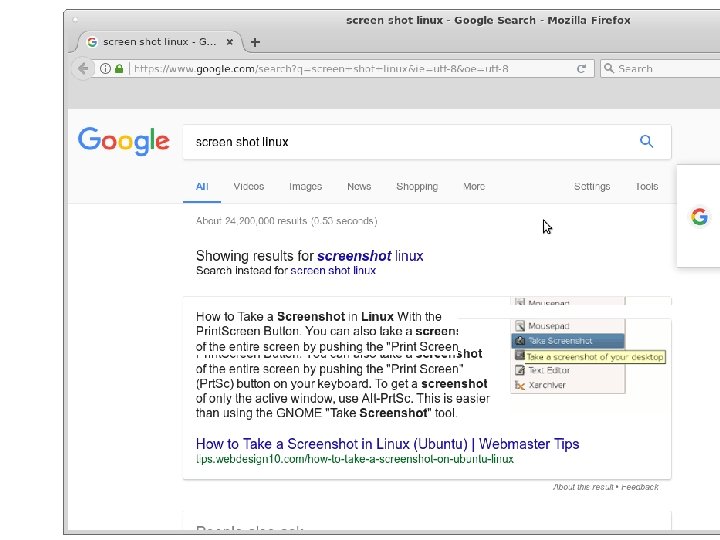Close the 'screen shot linux' tab
Screen dimensions: 720x540
click(x=230, y=42)
